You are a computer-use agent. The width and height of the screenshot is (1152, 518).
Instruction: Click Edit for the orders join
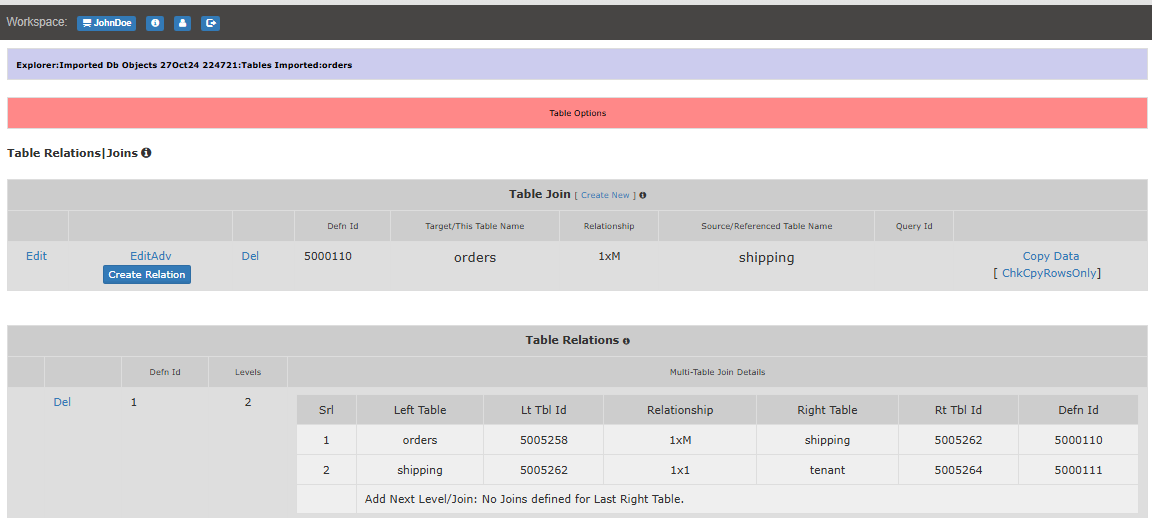37,256
